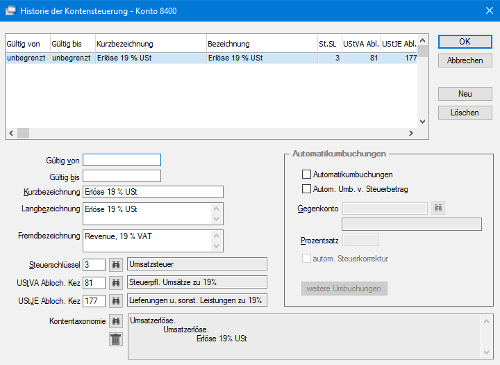Screen dimensions: 500x365
Task: Click the Gegenkonto binoculars lookup icon
Action: coord(438,208)
